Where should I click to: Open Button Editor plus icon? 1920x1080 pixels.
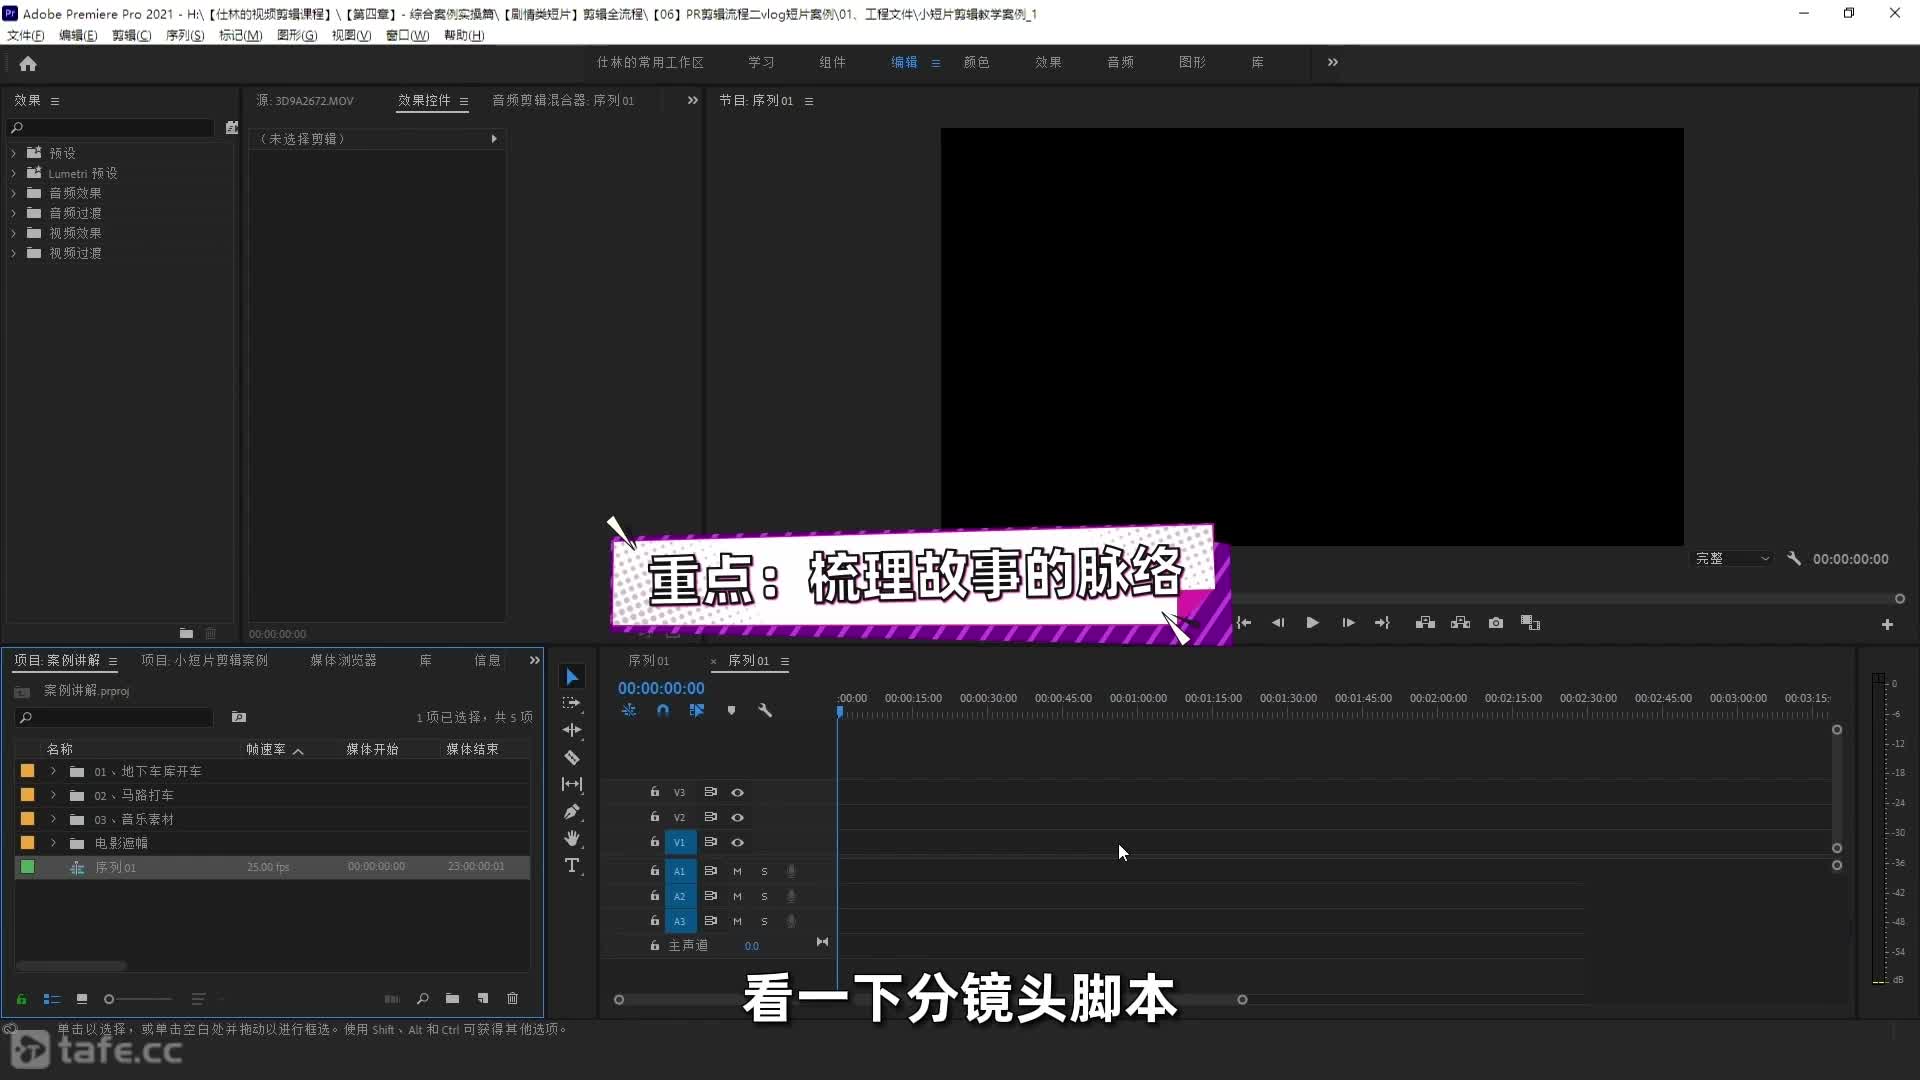(x=1887, y=624)
